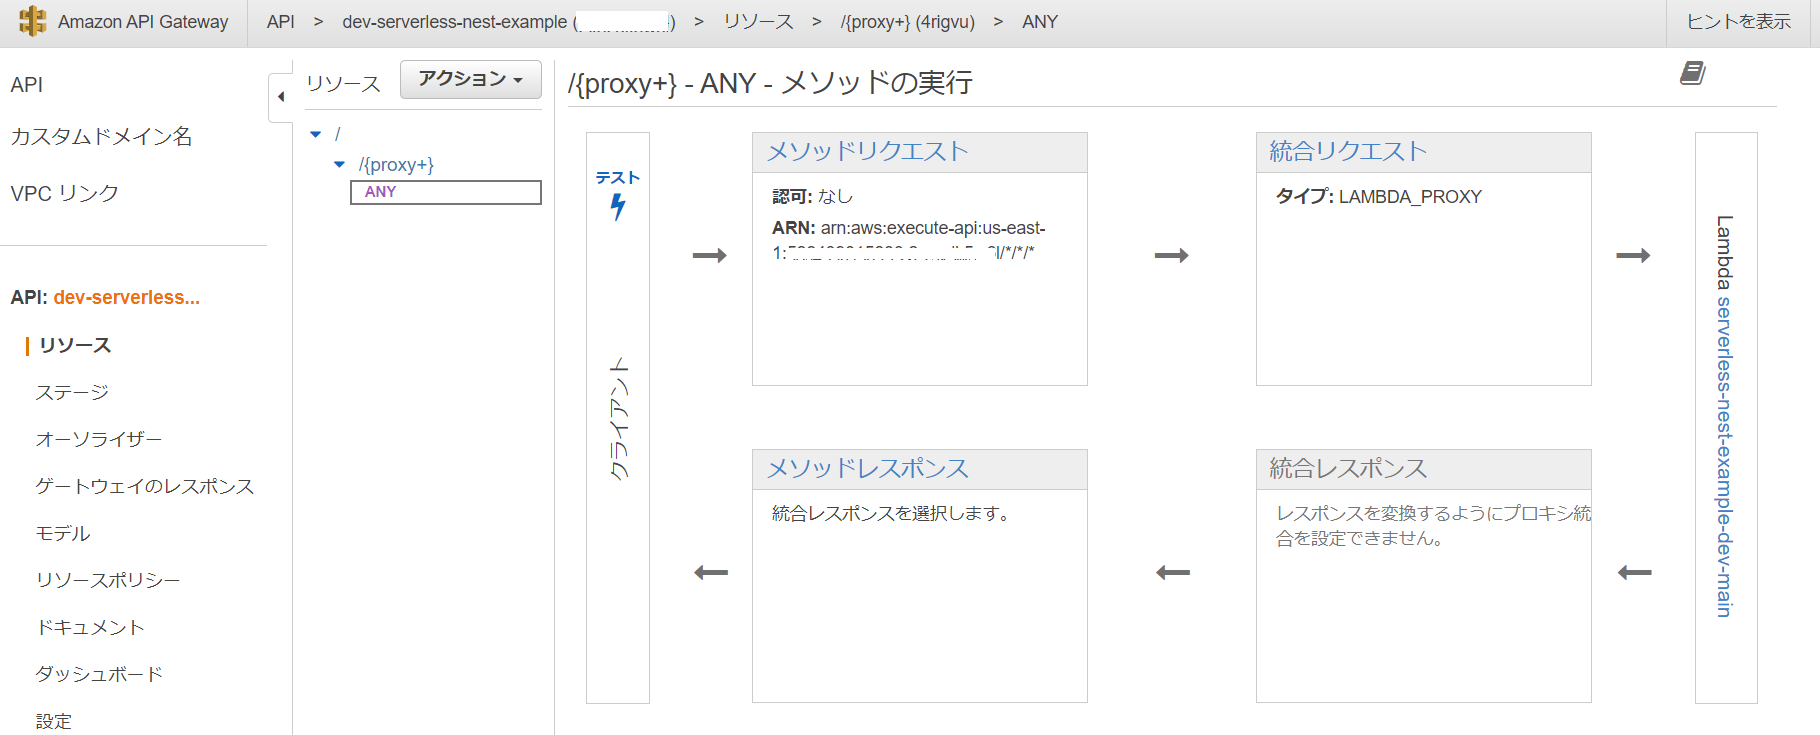Open the Lambda serverless-nest-example-dev-main function link
Image resolution: width=1820 pixels, height=735 pixels.
pos(1725,456)
